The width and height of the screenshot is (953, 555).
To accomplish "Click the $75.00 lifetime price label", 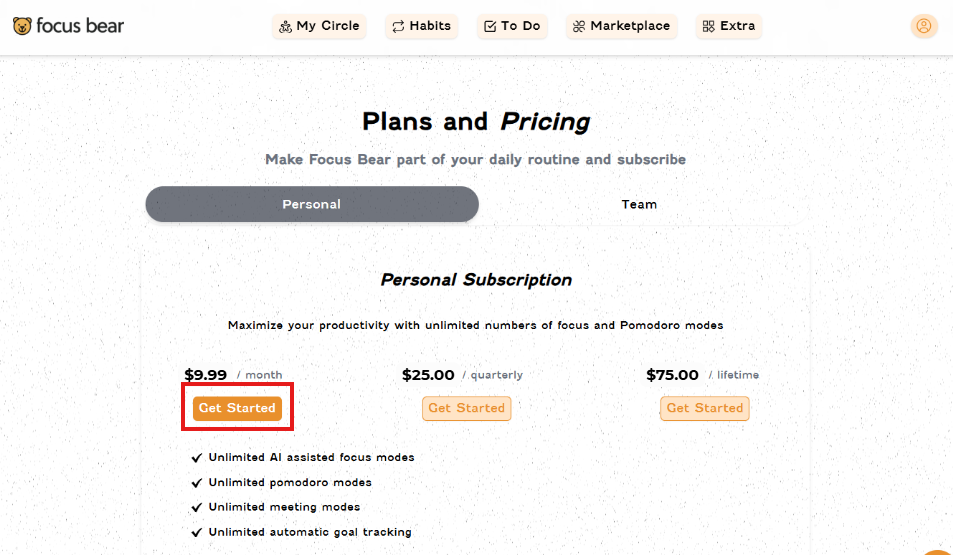I will point(673,375).
